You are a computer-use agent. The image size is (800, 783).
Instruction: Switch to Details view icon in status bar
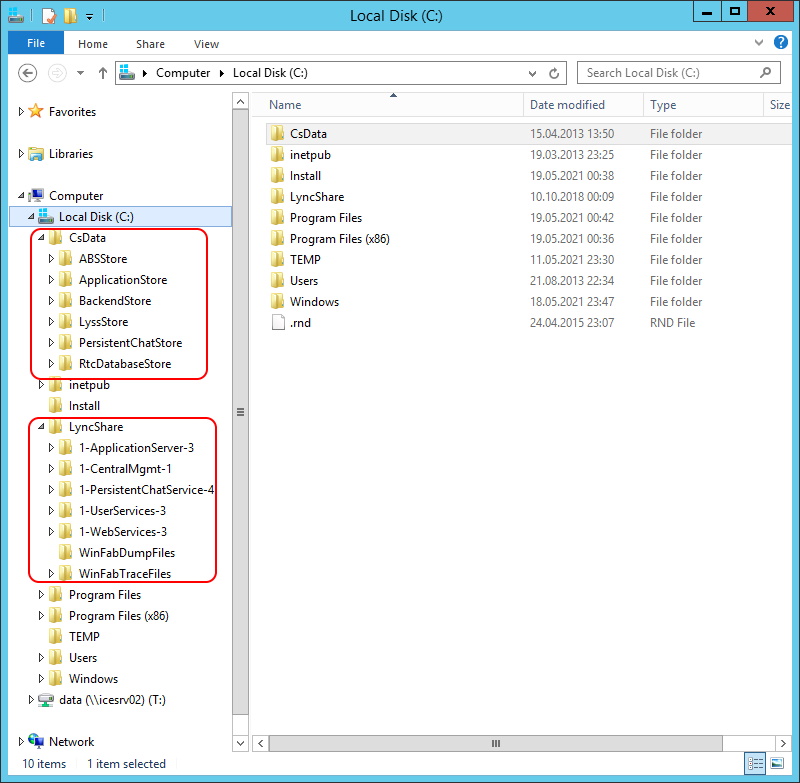pos(755,763)
